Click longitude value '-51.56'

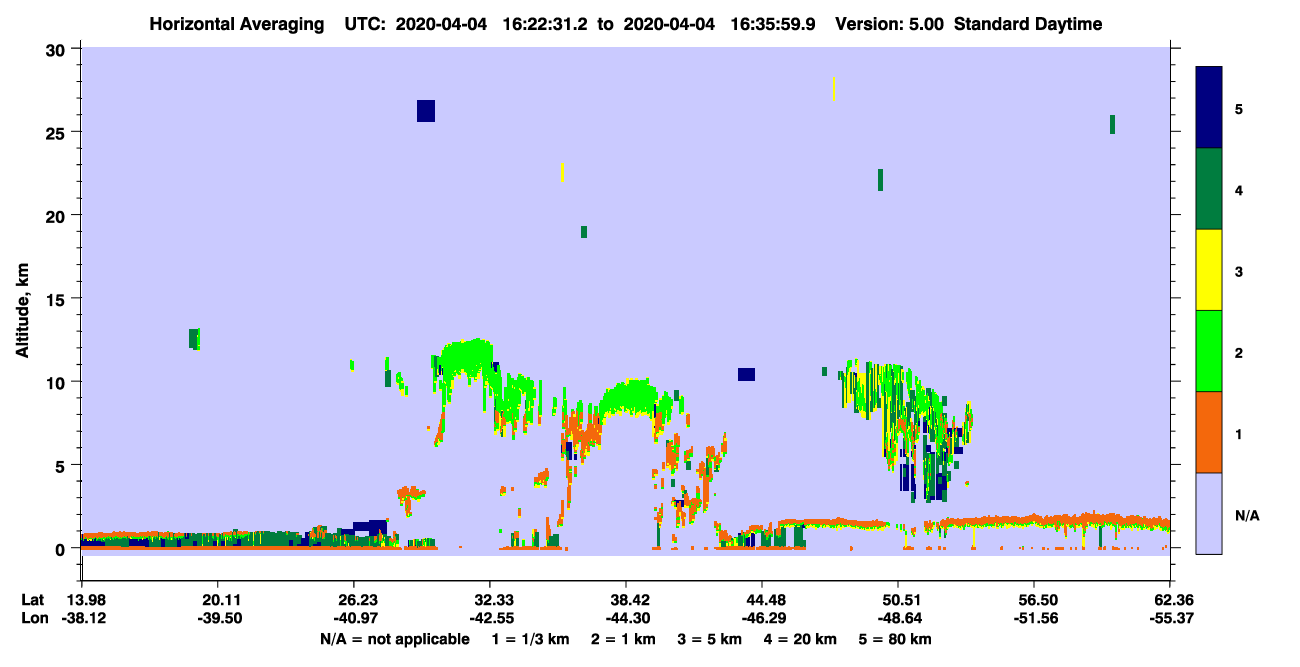pyautogui.click(x=1034, y=619)
